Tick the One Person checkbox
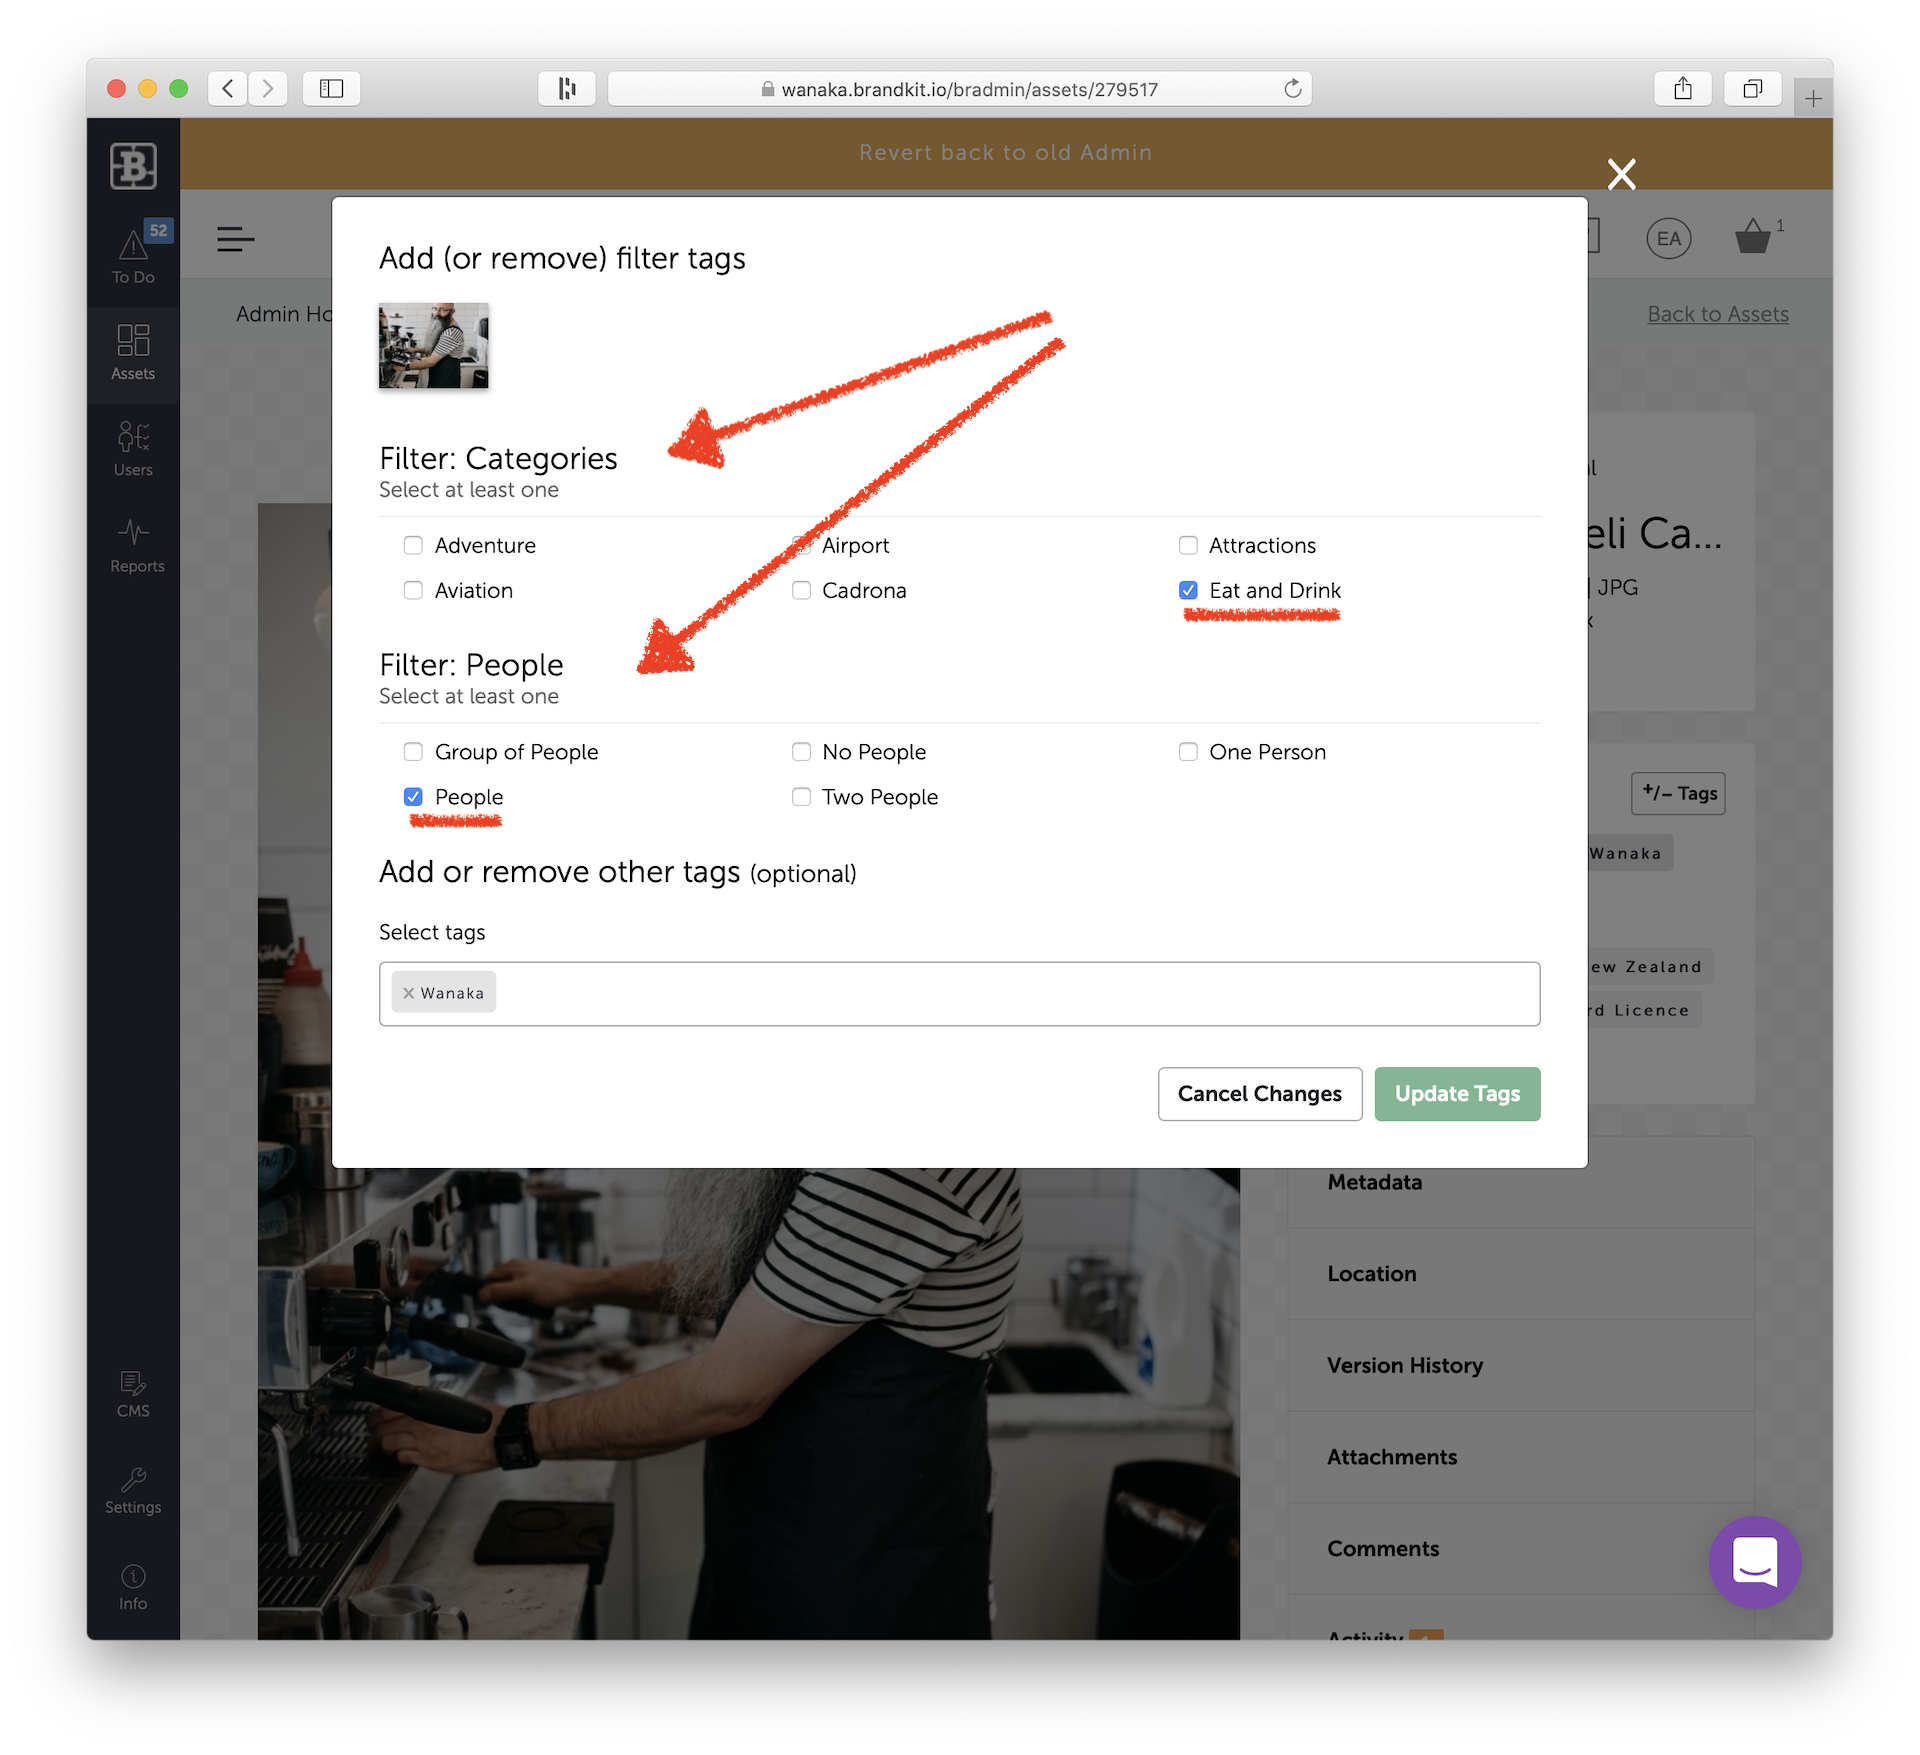The image size is (1920, 1755). (x=1188, y=752)
